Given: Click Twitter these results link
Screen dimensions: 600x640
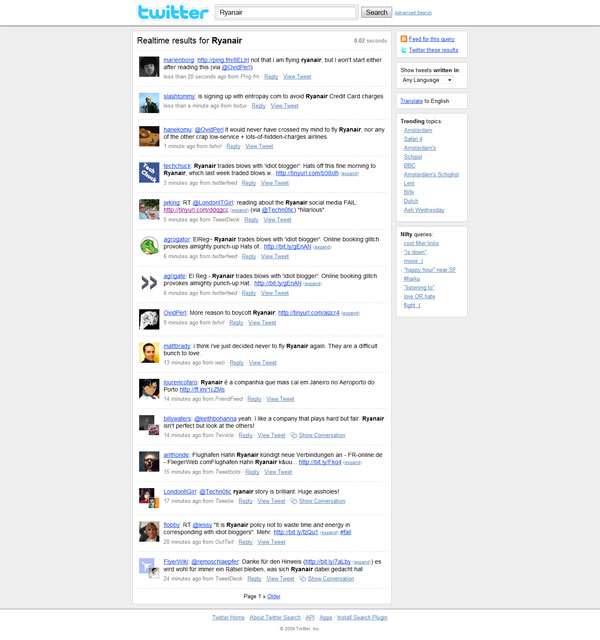Looking at the screenshot, I should 433,50.
